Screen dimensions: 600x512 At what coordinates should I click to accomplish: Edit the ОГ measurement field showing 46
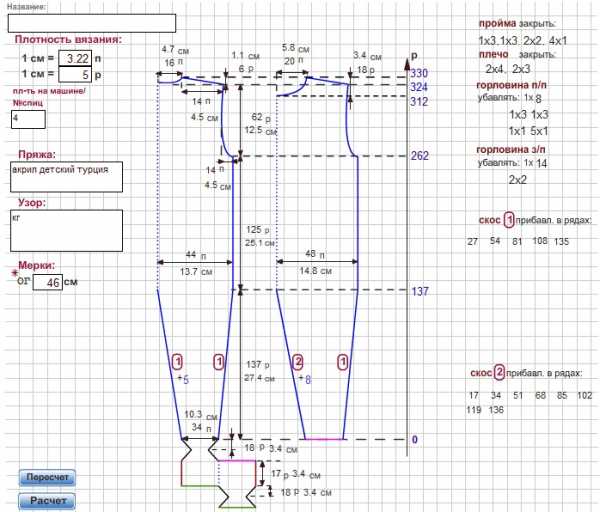[47, 283]
